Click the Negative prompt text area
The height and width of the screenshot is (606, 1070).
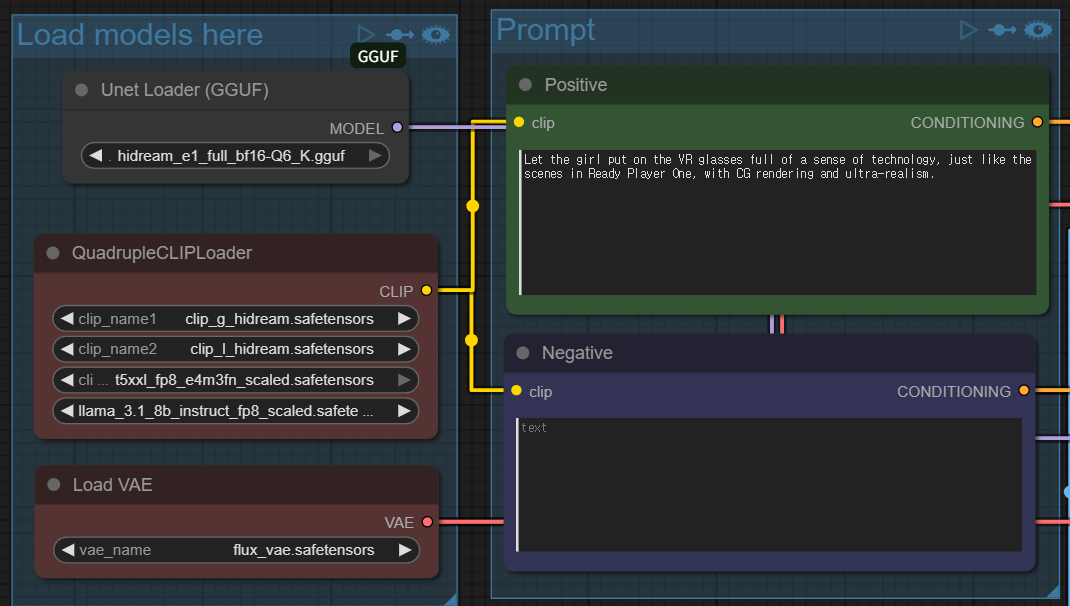coord(768,485)
